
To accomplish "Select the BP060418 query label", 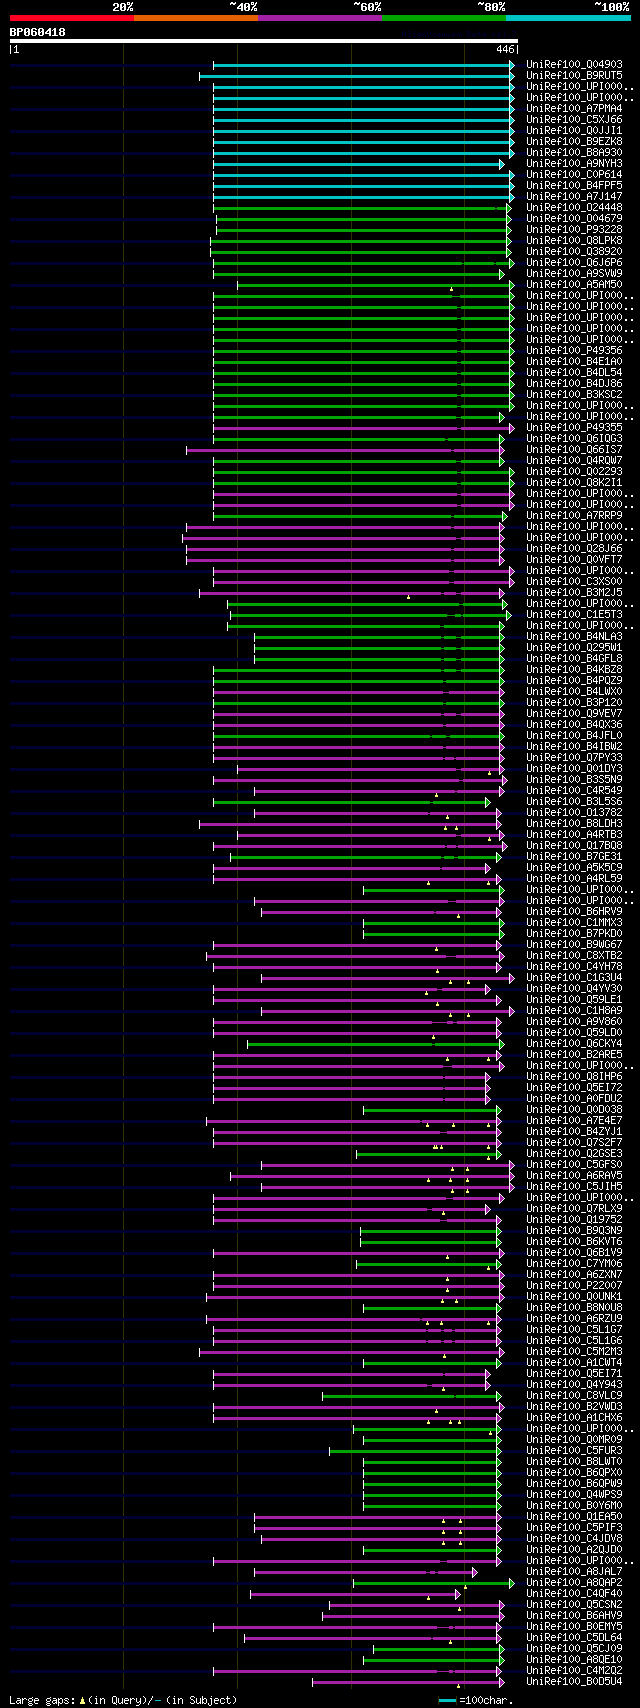I will pyautogui.click(x=38, y=32).
